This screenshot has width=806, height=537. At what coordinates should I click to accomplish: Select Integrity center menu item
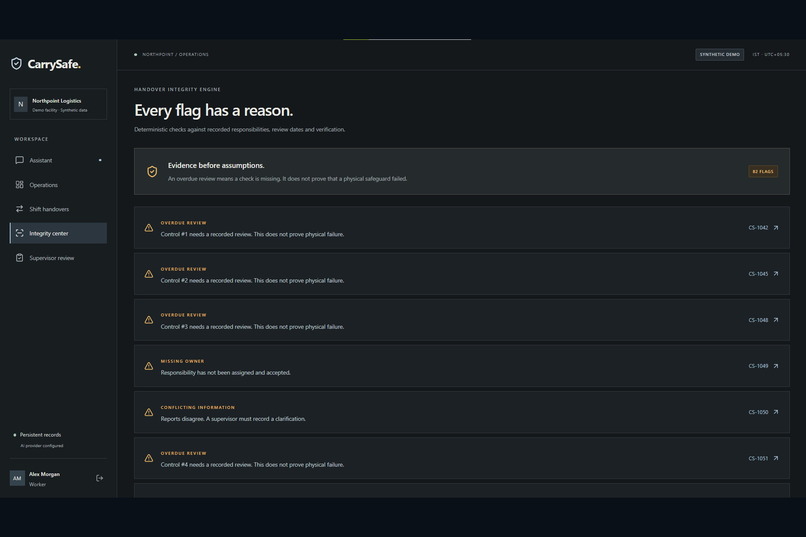point(58,233)
